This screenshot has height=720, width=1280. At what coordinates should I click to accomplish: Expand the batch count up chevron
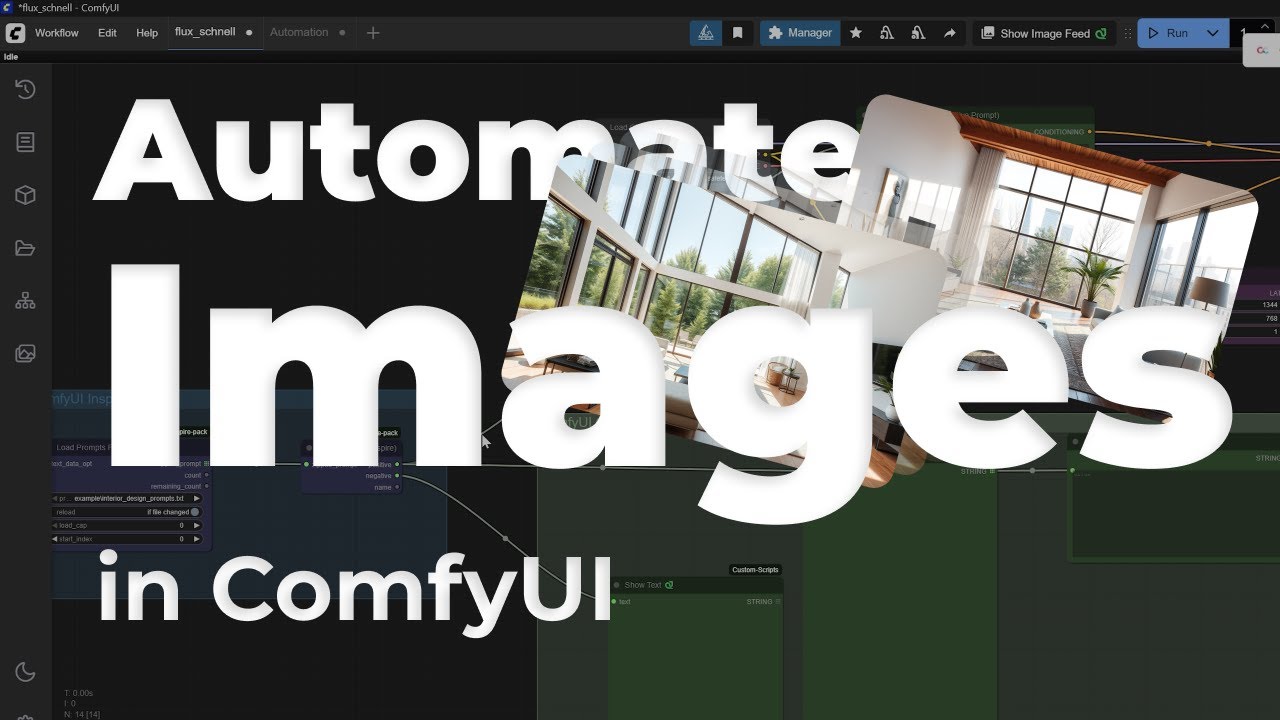(x=1264, y=25)
